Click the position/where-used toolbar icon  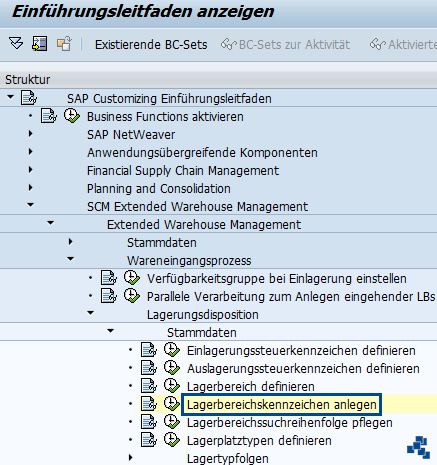[39, 44]
